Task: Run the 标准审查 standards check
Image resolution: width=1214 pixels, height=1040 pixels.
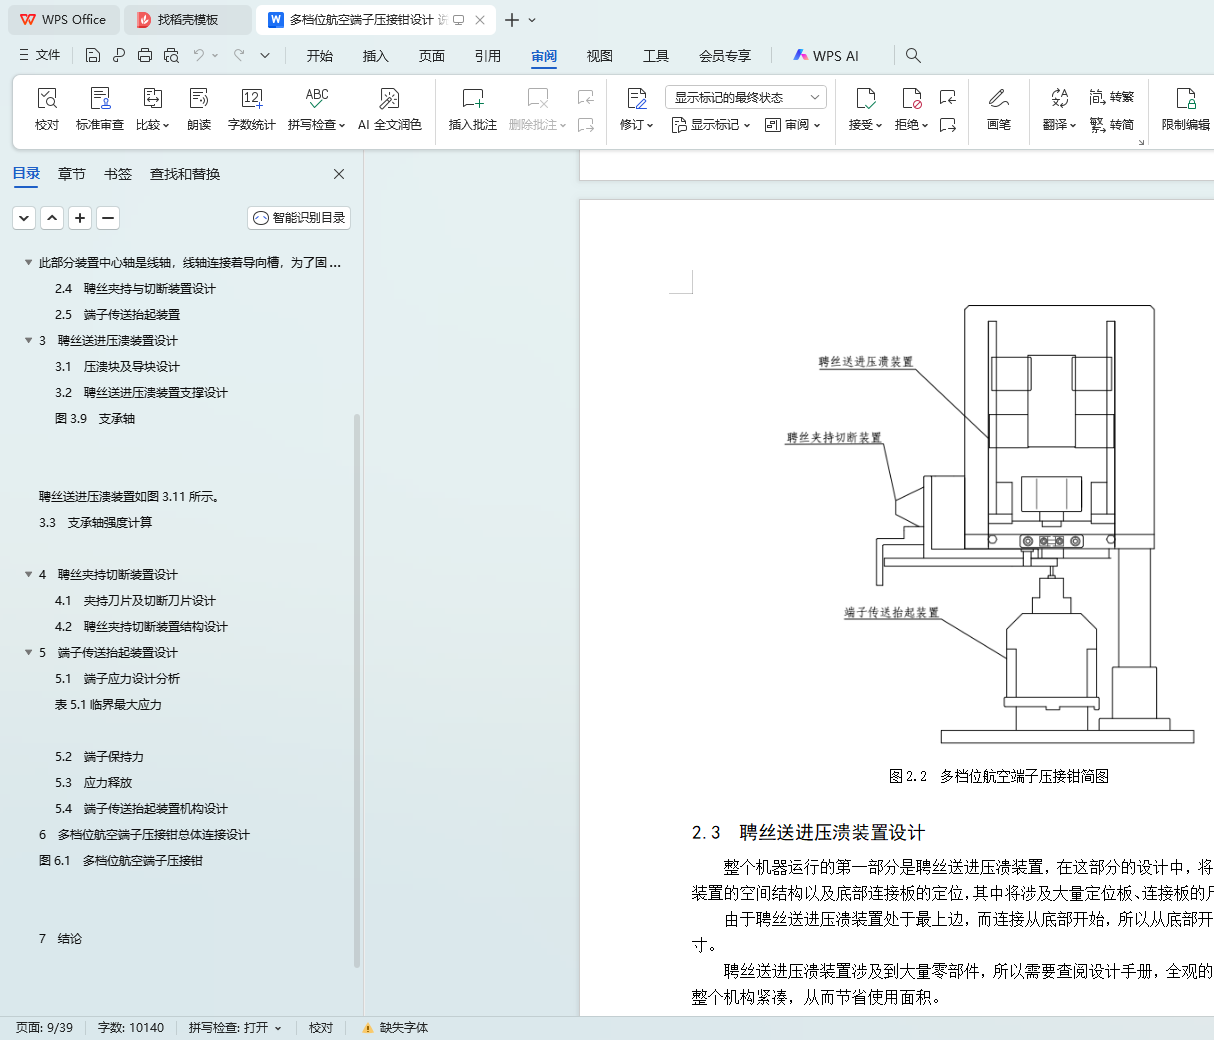Action: tap(100, 109)
